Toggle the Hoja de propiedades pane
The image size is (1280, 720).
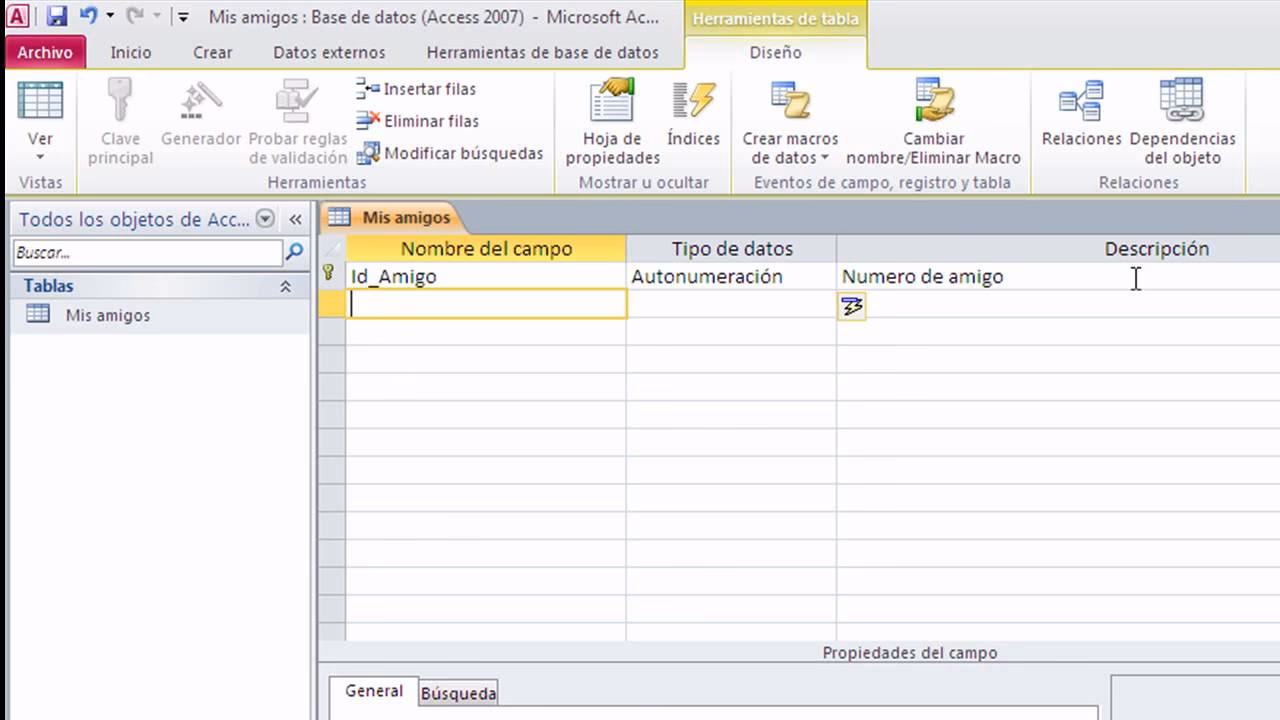point(613,122)
